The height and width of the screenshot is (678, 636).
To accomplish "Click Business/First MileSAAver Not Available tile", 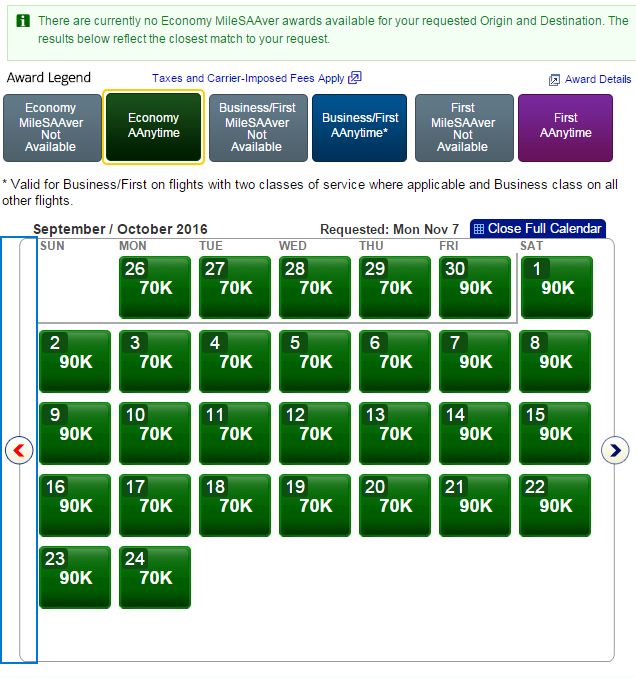I will pos(257,128).
